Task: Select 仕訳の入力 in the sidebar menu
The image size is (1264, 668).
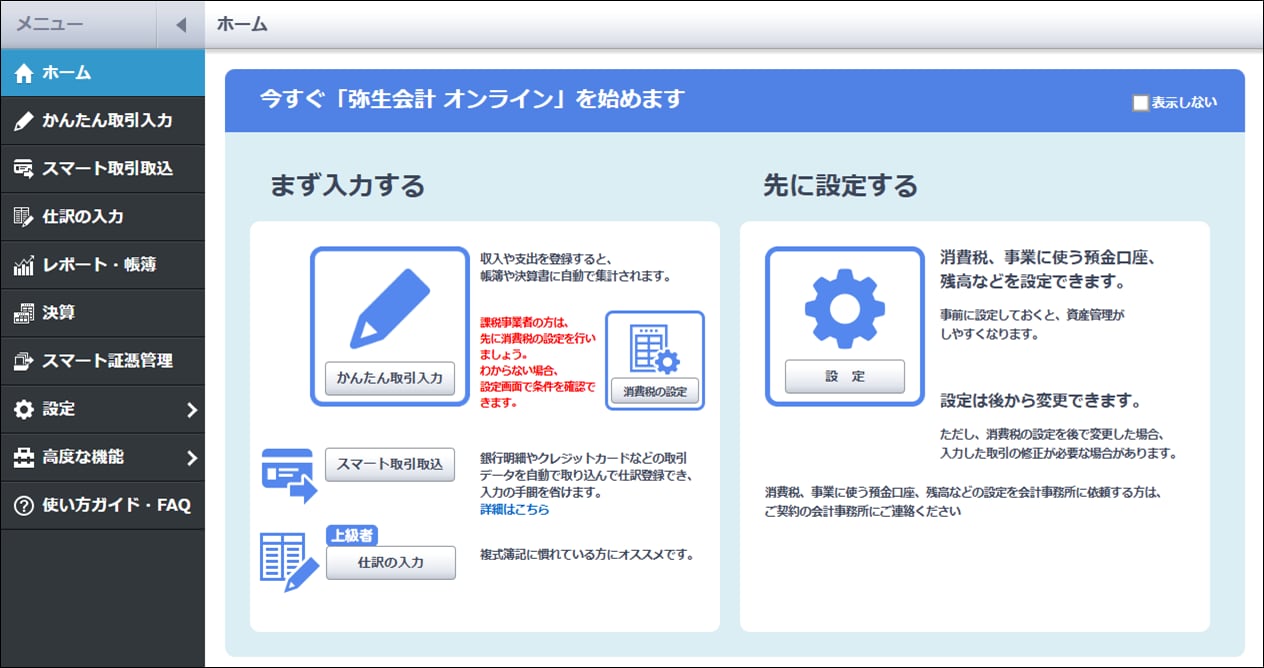Action: click(83, 217)
